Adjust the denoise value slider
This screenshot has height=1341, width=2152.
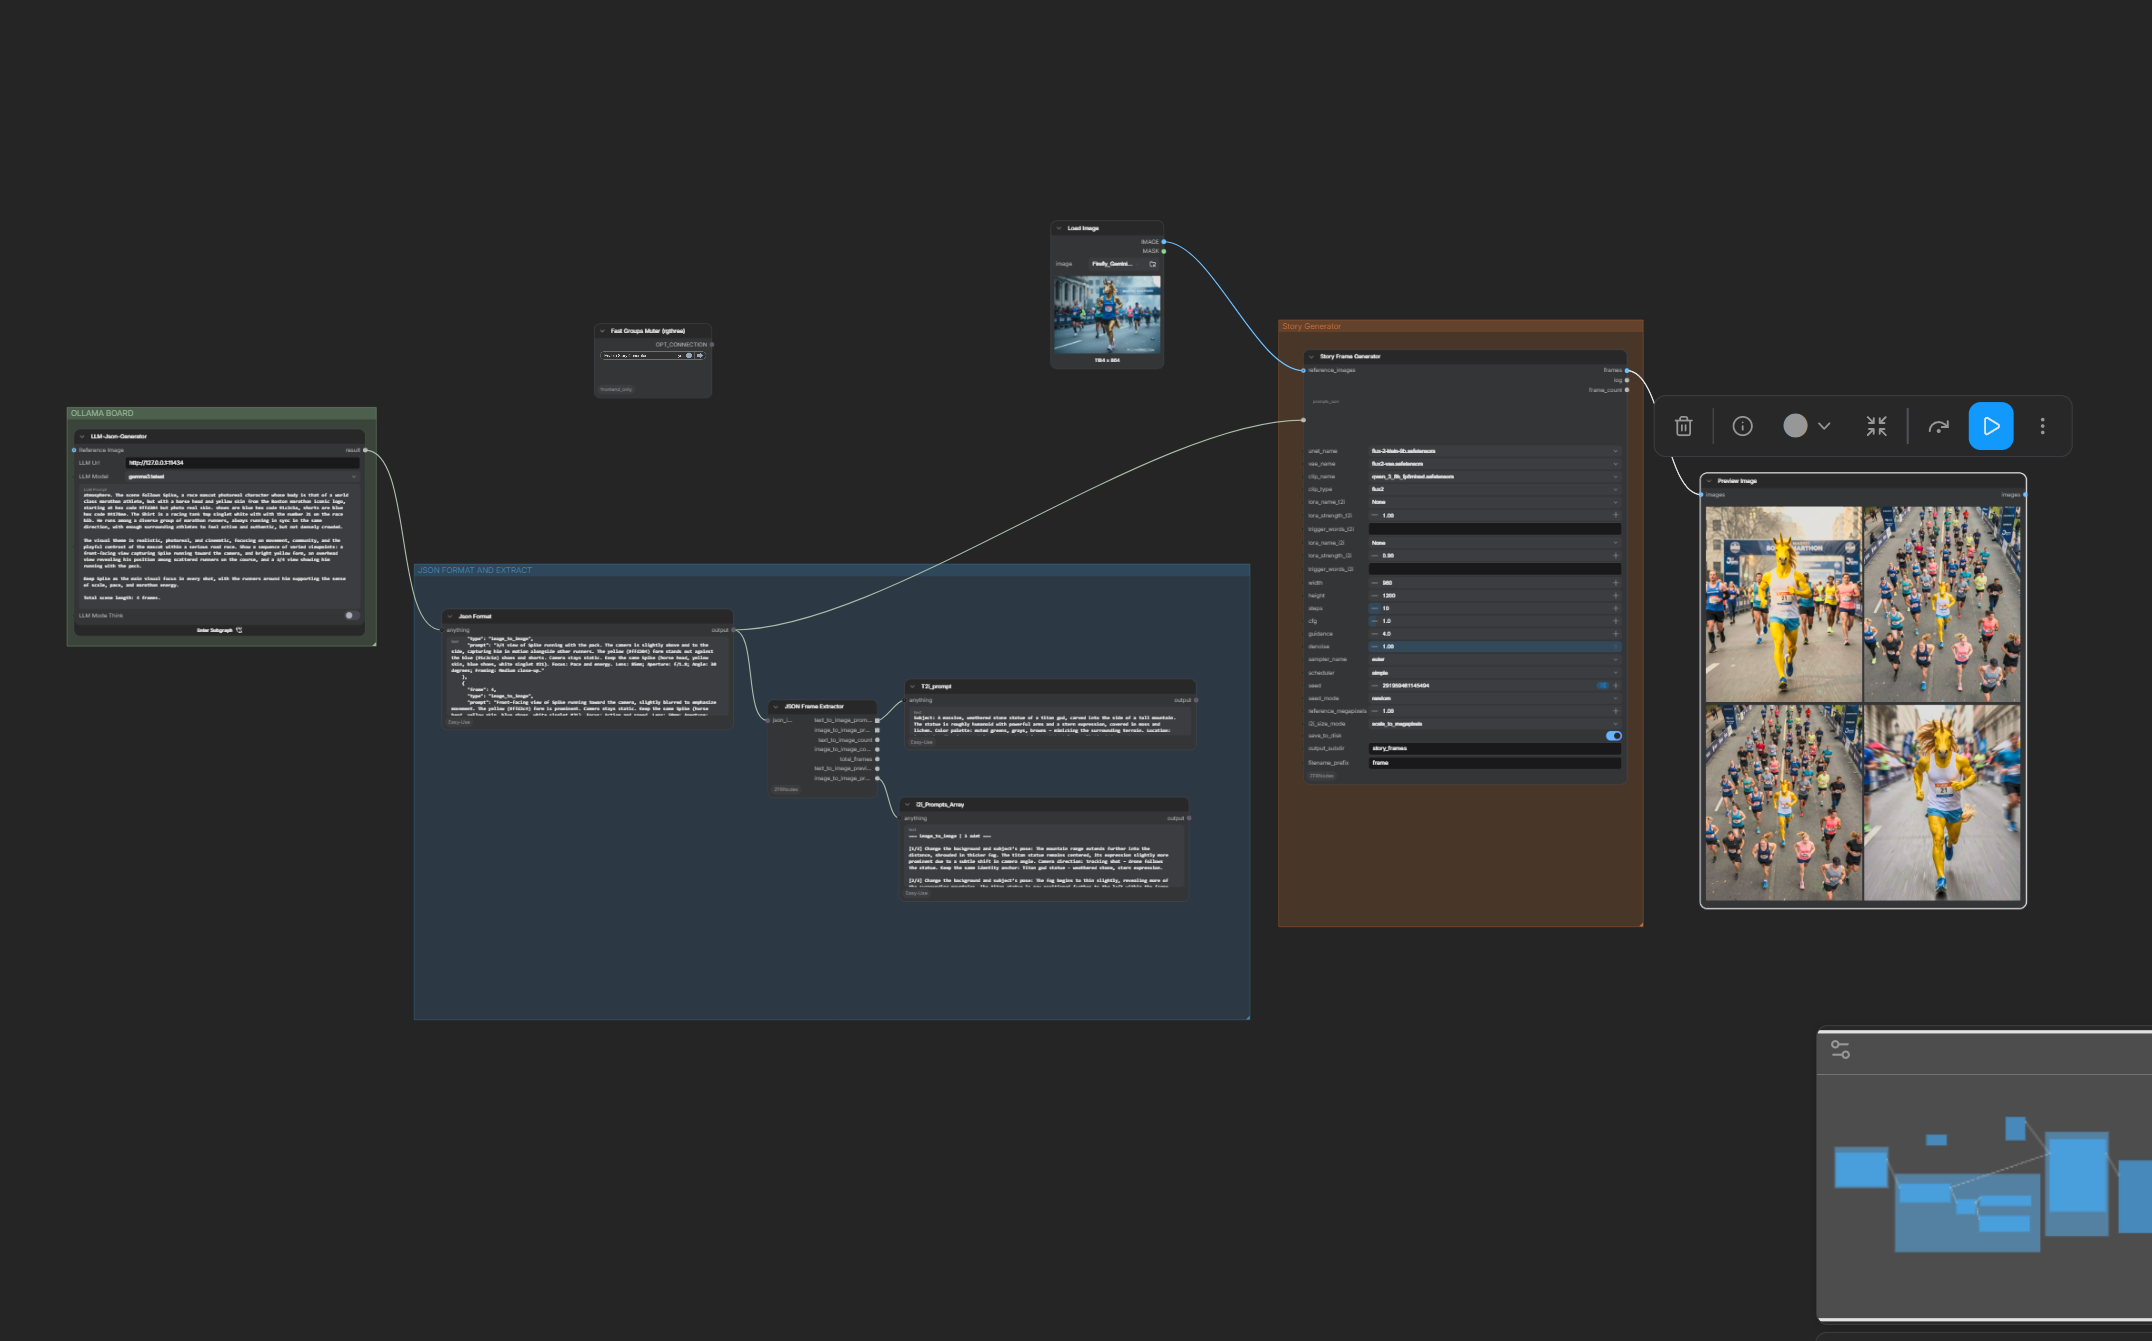(1494, 647)
